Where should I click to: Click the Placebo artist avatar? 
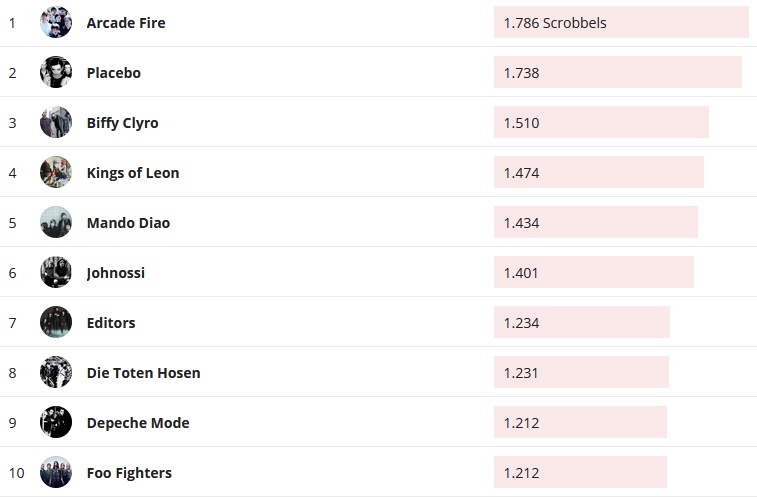[x=56, y=72]
